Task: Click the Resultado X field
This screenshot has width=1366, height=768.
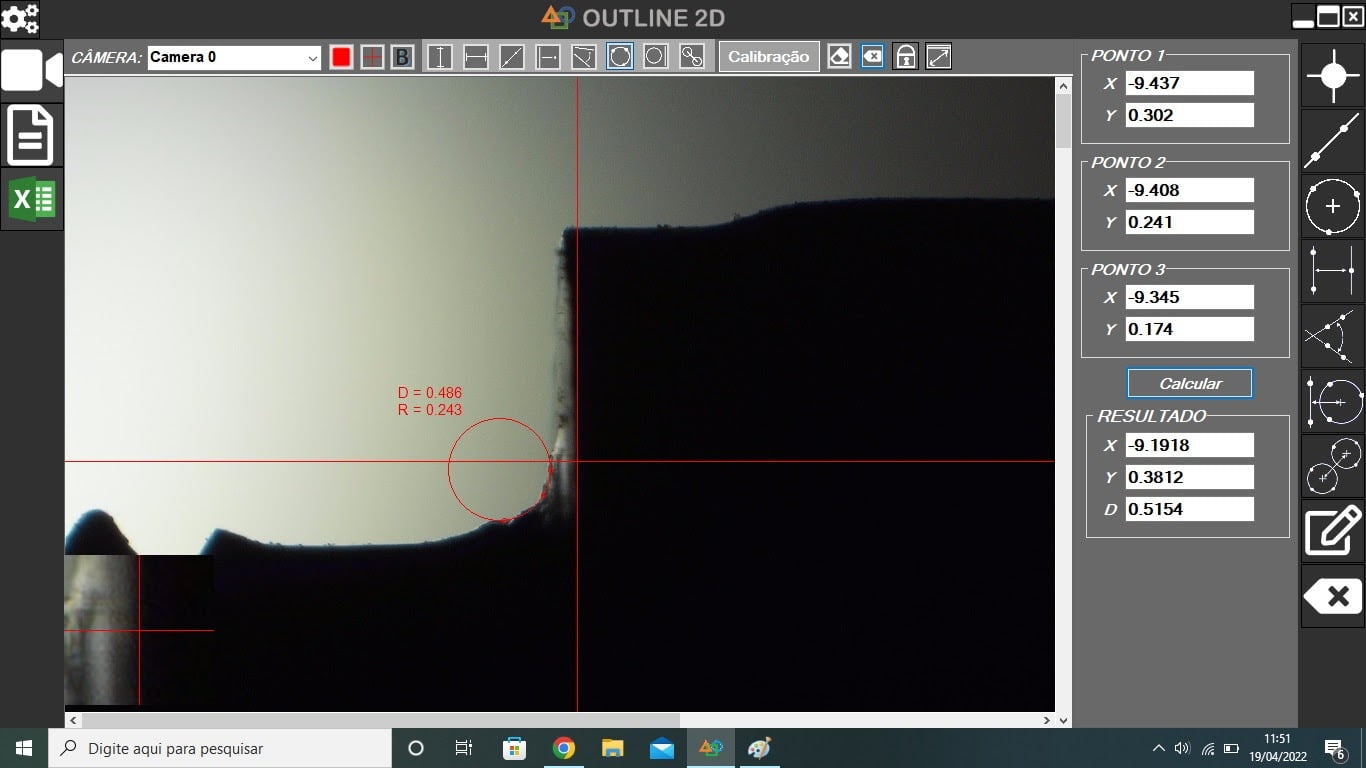Action: pos(1190,445)
